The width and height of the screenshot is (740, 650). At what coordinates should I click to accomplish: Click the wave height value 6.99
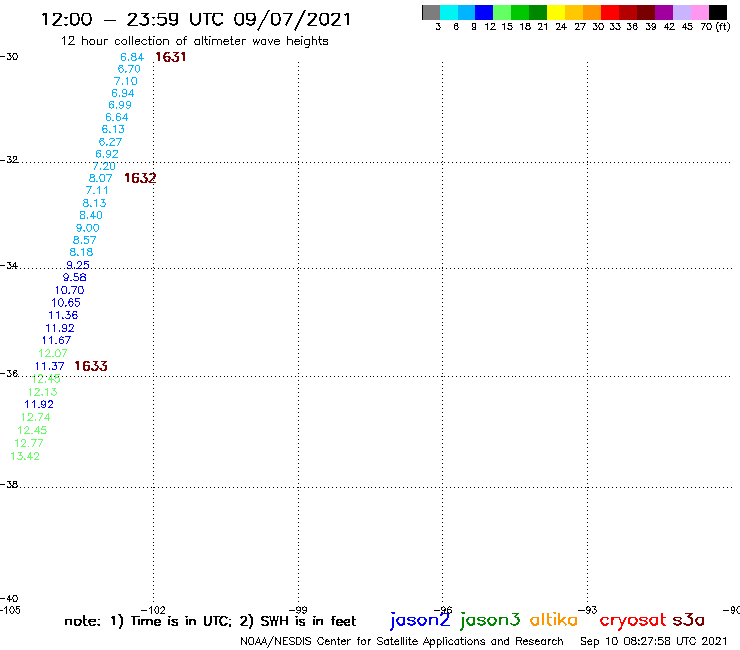[120, 105]
